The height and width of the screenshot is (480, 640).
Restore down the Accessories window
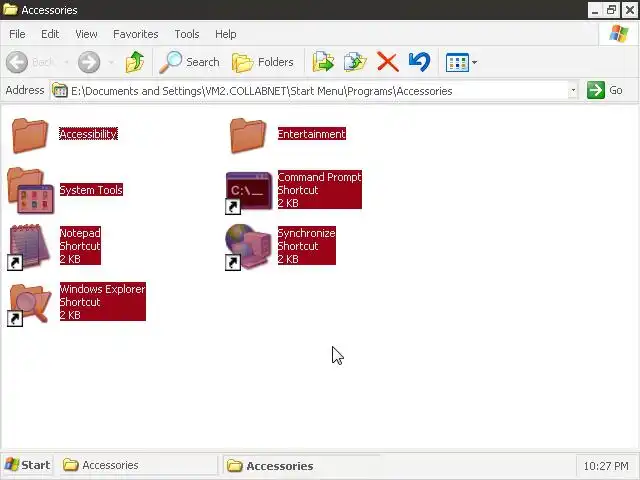click(612, 10)
